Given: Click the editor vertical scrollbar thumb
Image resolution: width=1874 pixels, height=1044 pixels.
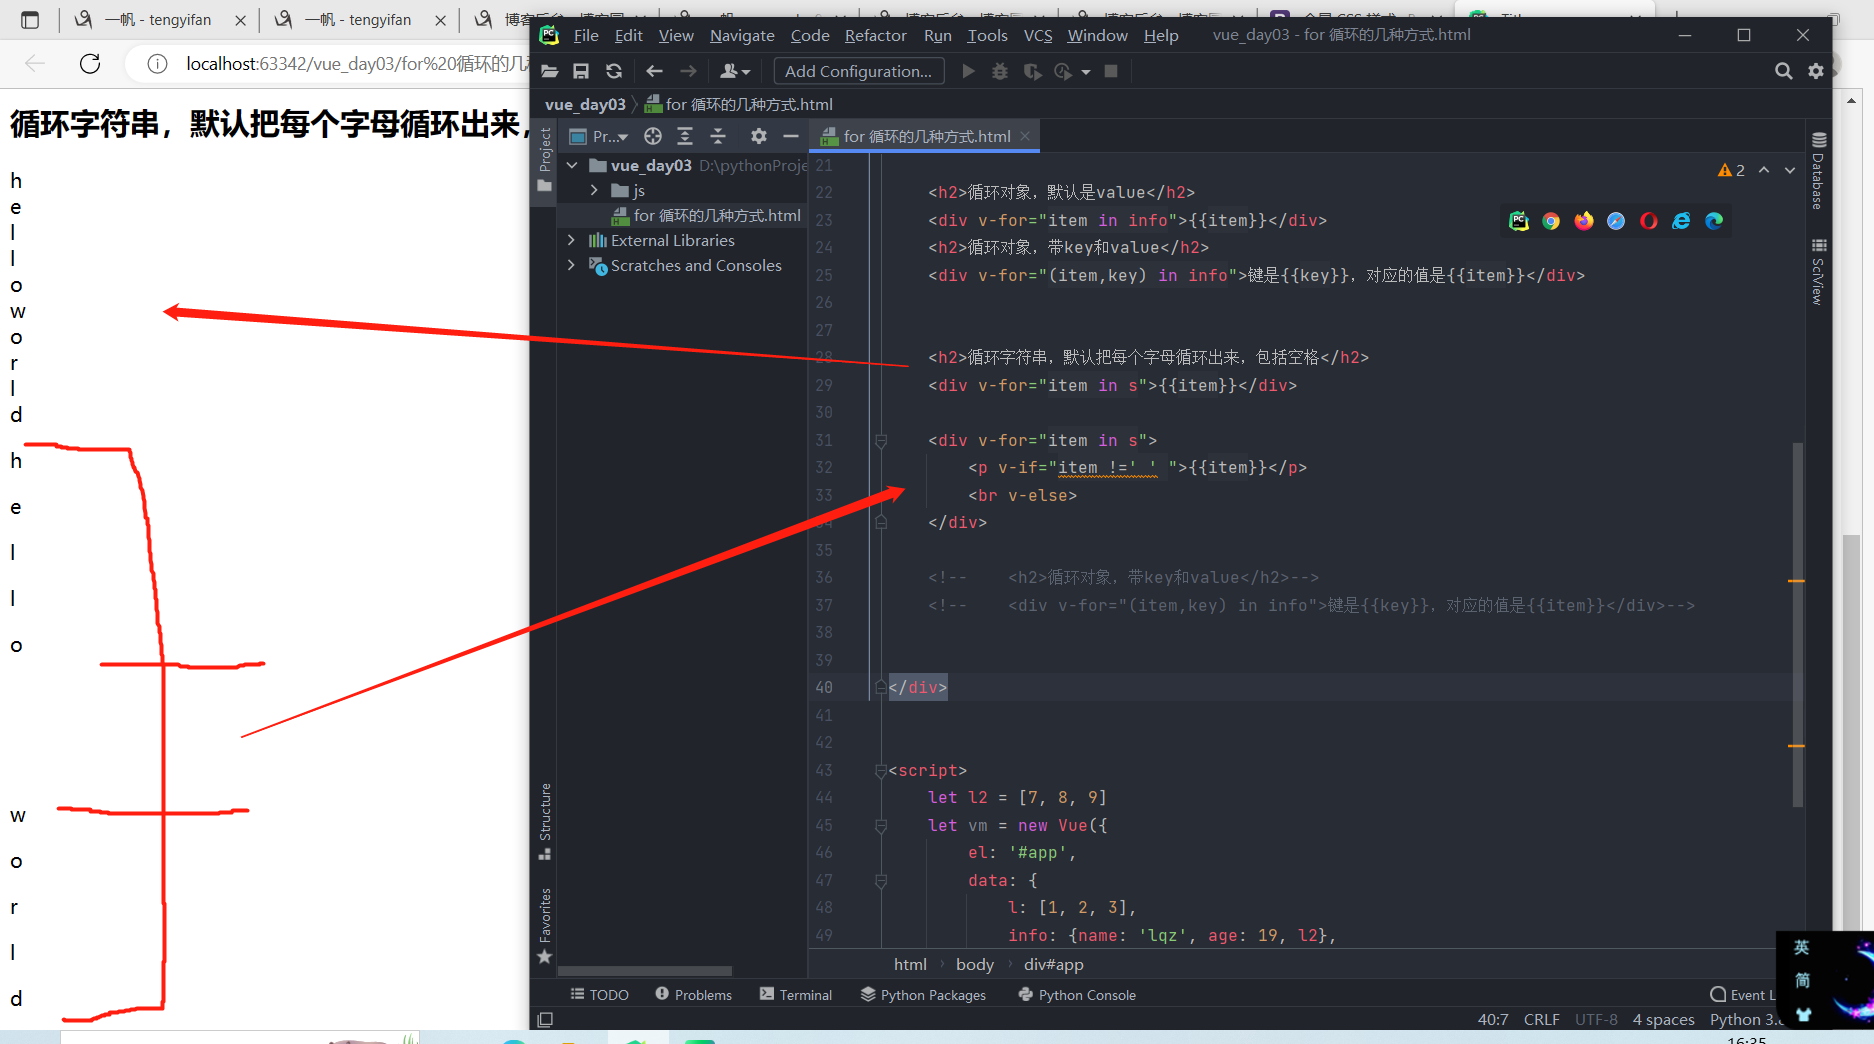Looking at the screenshot, I should click(x=1798, y=624).
